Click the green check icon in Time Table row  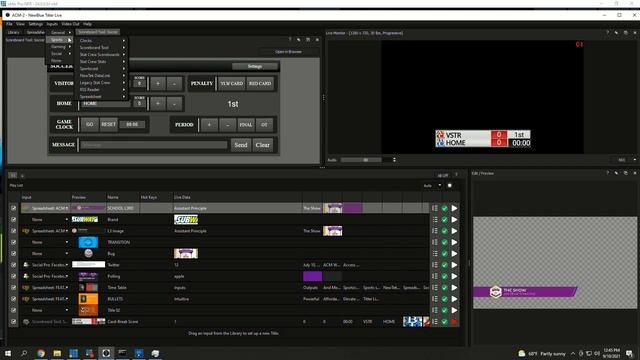[x=444, y=288]
